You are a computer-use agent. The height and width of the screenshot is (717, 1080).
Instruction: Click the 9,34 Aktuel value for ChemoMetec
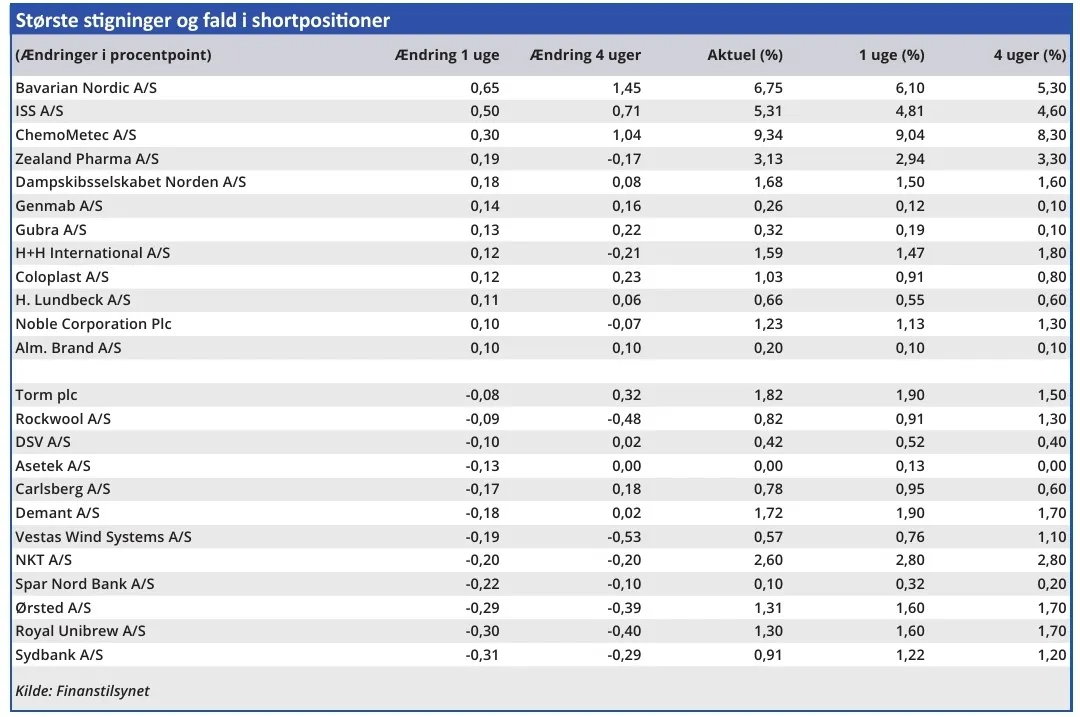point(767,135)
